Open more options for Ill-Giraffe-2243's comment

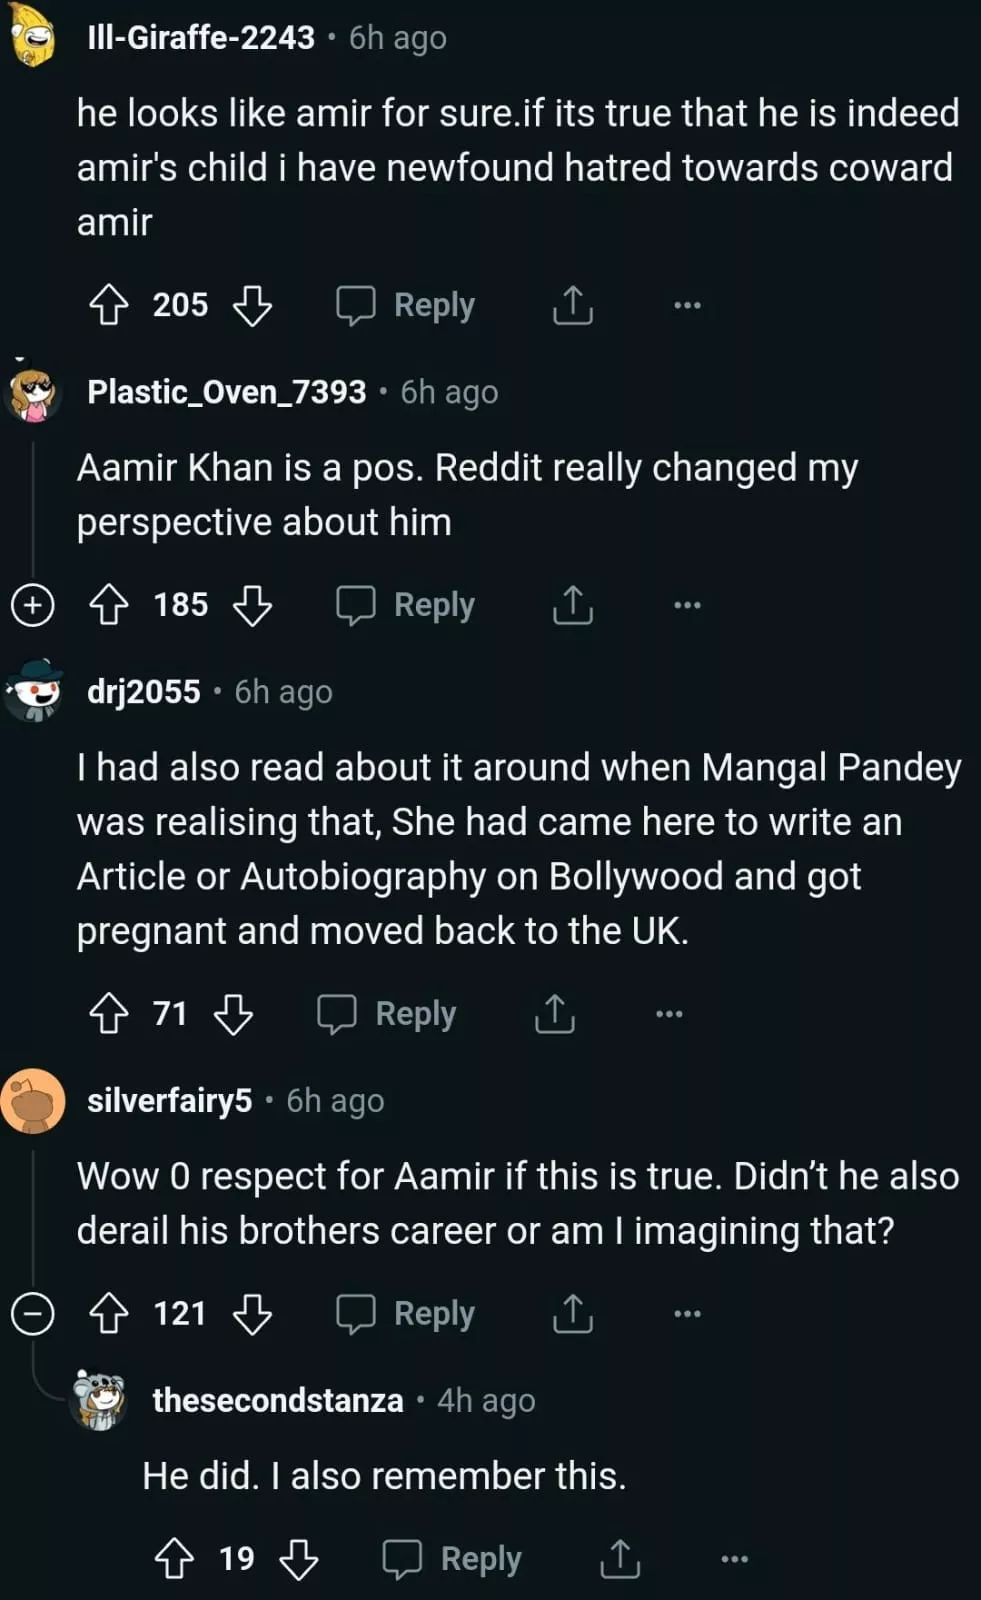(x=687, y=305)
